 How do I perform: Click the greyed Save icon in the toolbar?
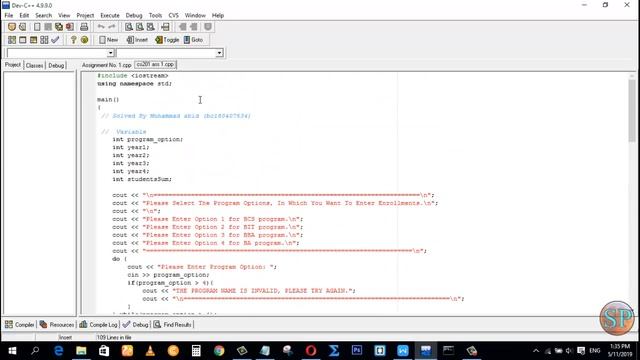(48, 27)
